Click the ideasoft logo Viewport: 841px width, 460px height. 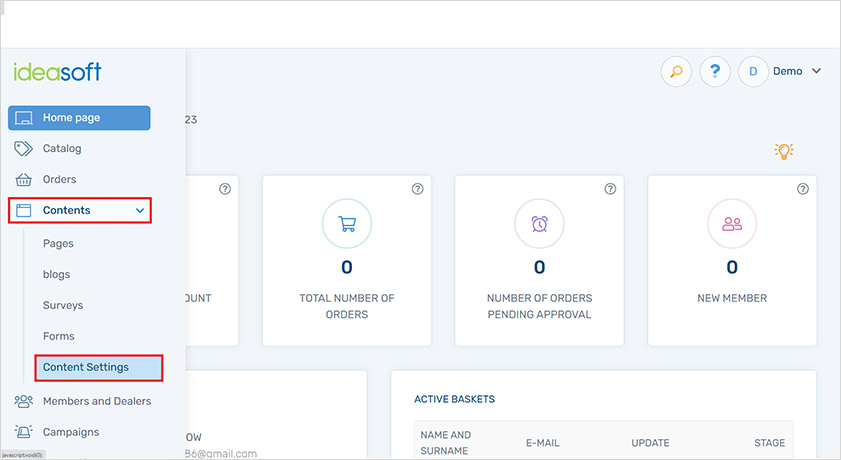[57, 72]
